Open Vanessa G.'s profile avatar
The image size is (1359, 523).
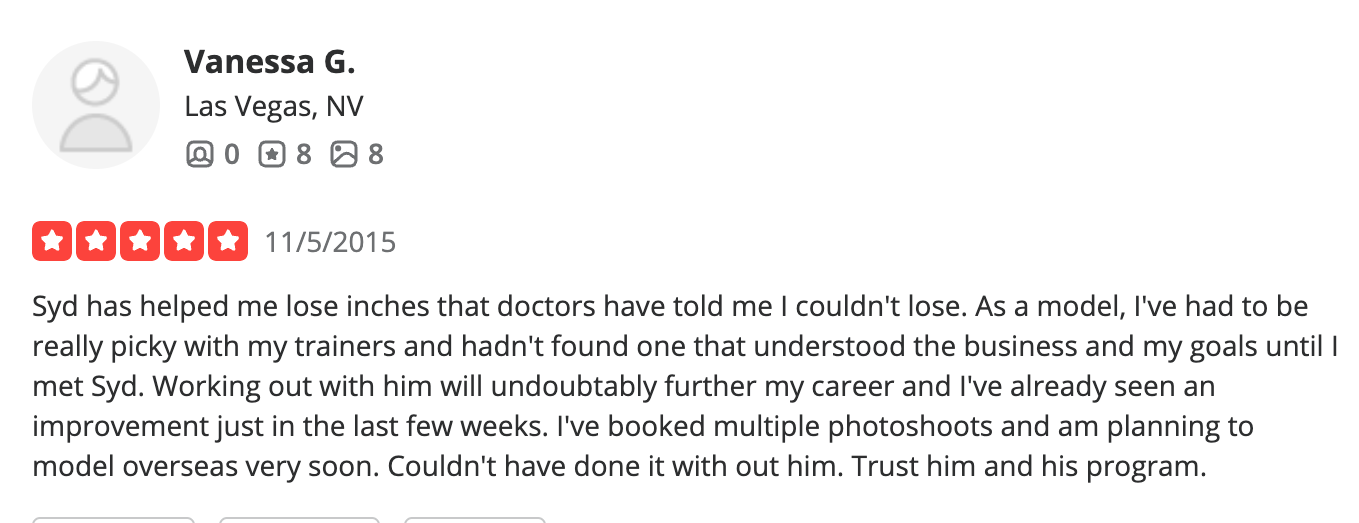pyautogui.click(x=96, y=105)
